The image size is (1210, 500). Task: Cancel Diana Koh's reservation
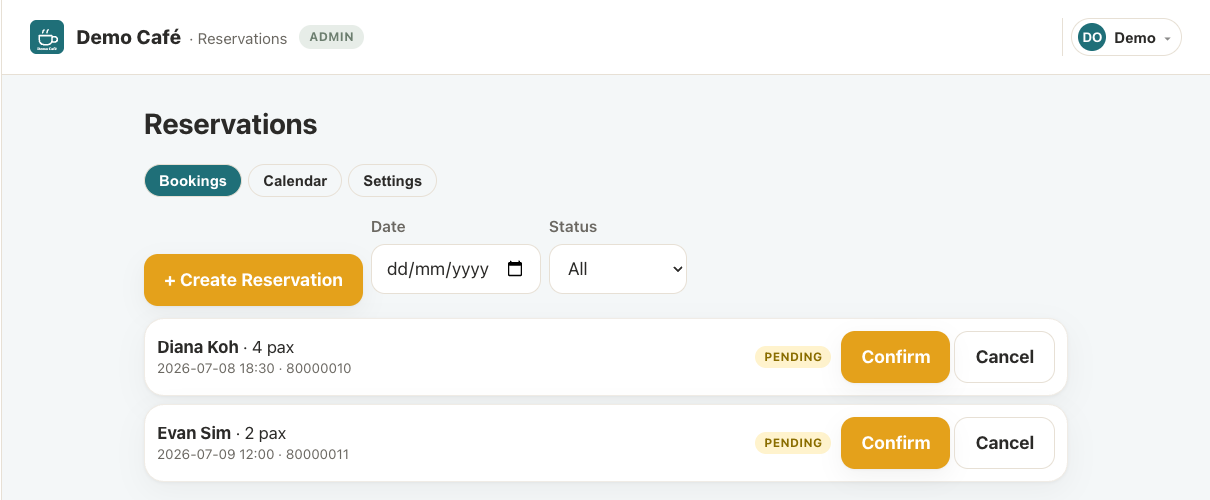click(x=1004, y=357)
